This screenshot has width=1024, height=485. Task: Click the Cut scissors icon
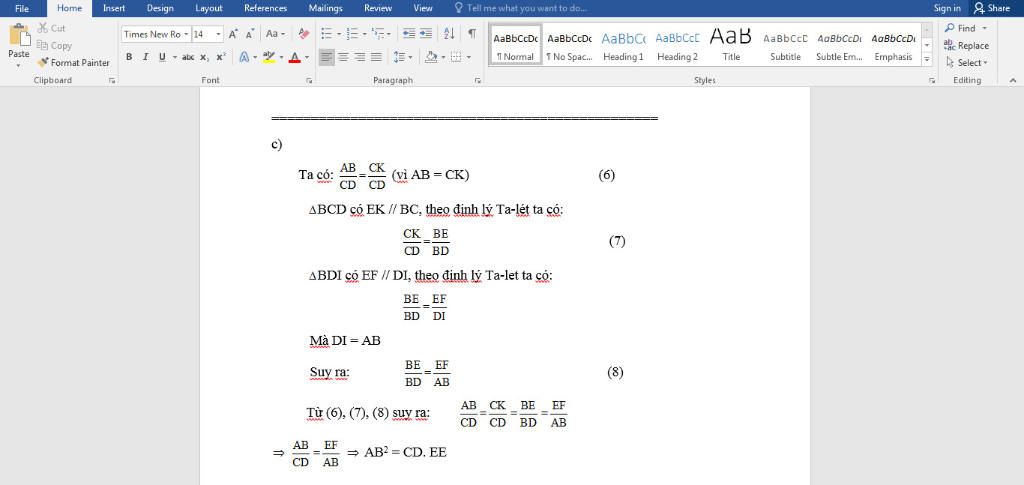pos(42,28)
